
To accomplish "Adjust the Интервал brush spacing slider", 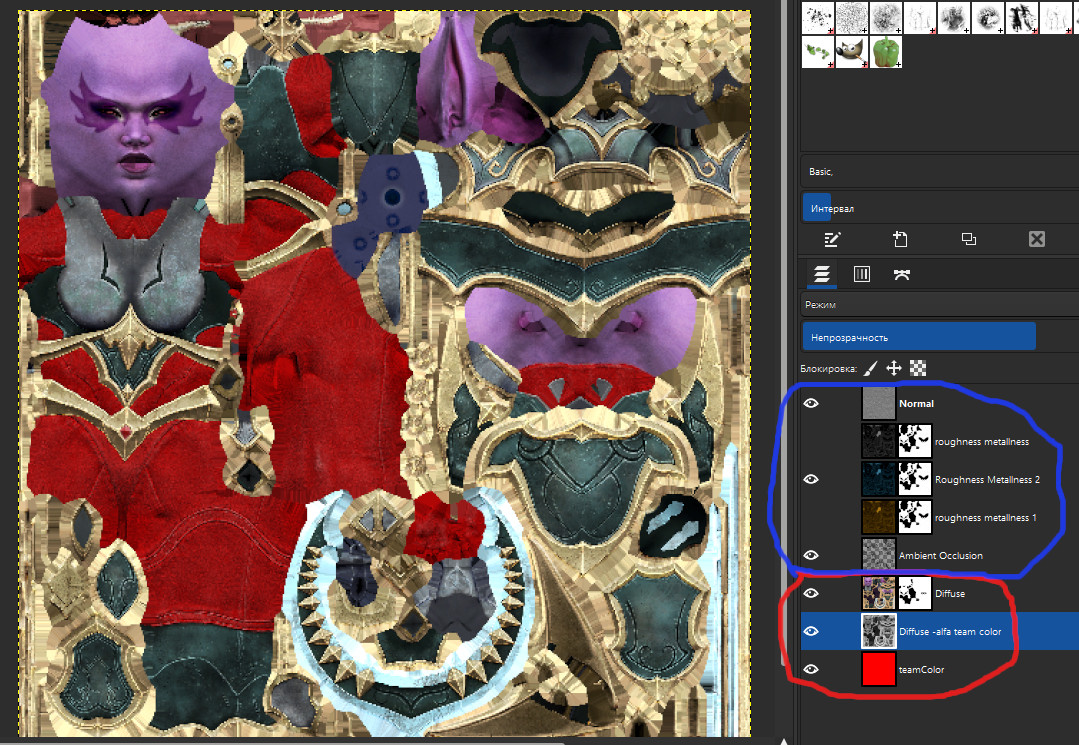I will 940,208.
